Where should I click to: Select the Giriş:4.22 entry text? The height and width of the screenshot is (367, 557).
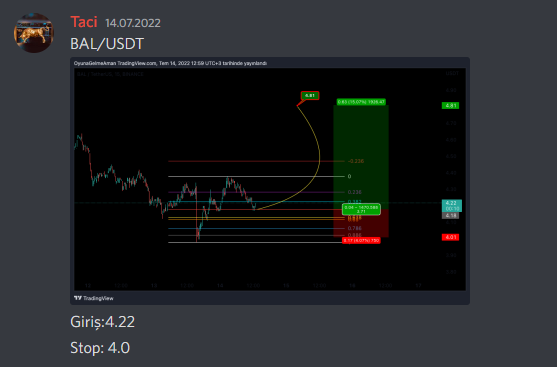pyautogui.click(x=103, y=322)
